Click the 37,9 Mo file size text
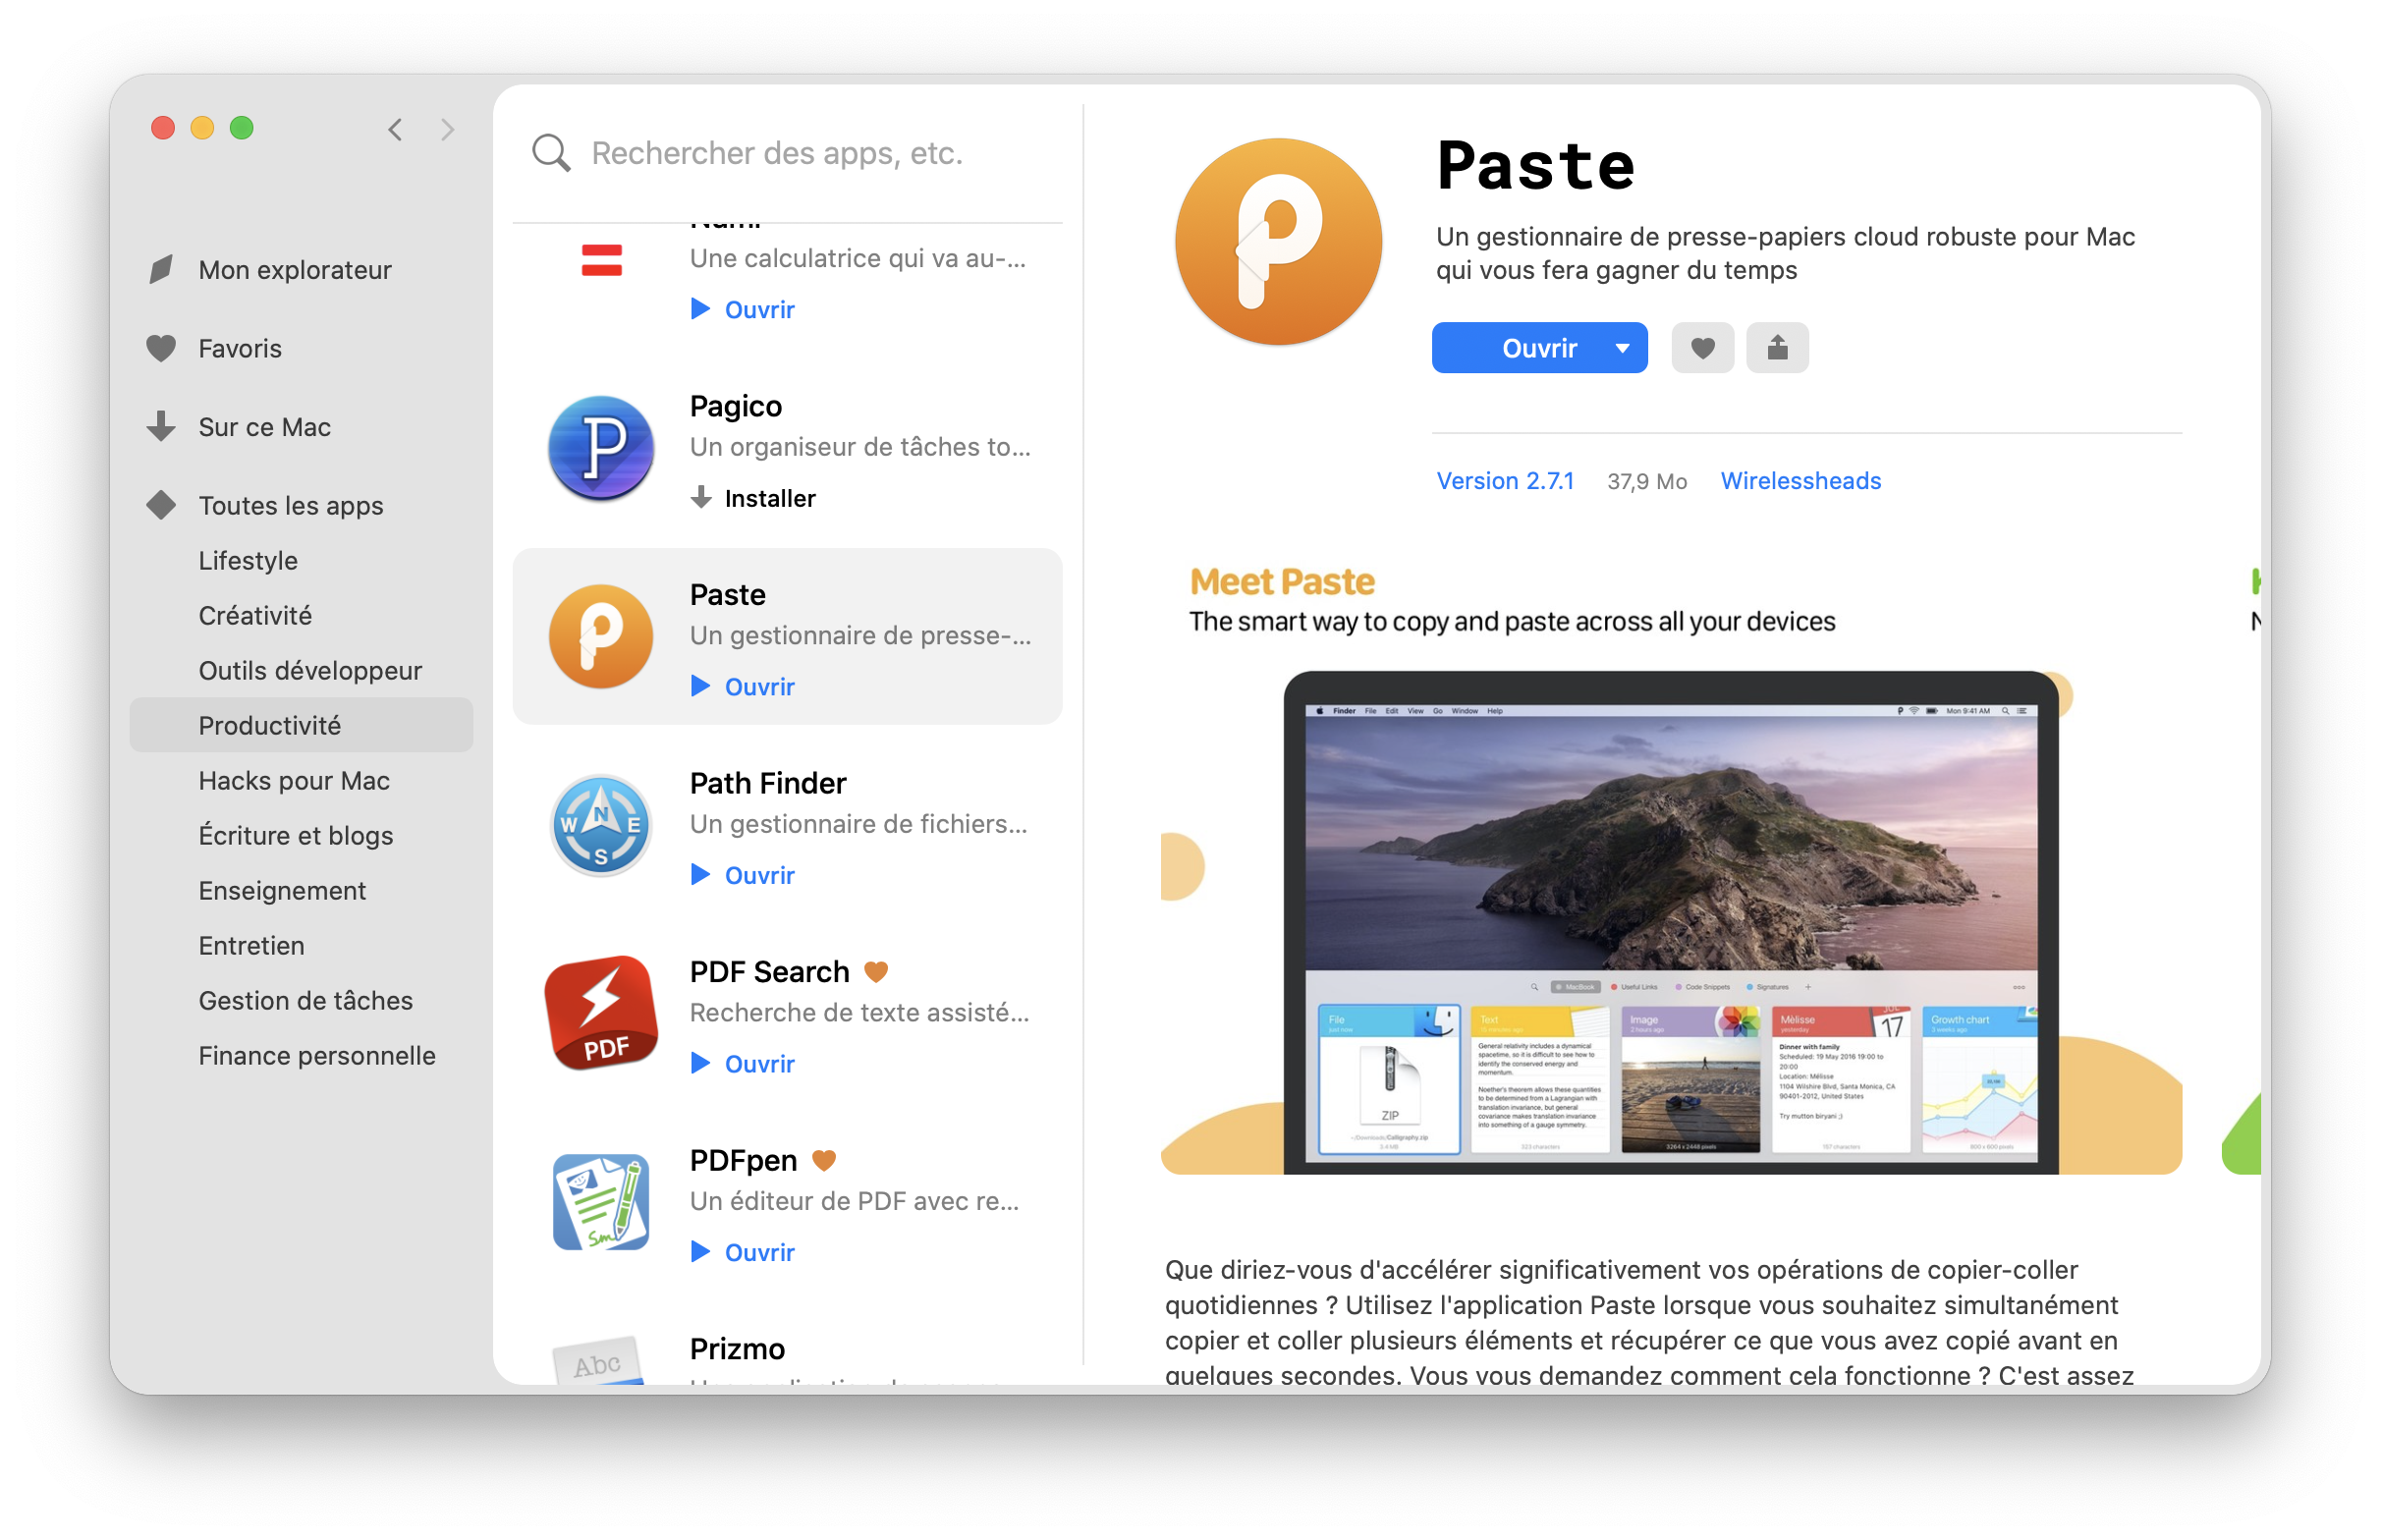Screen dimensions: 2381x1540 coord(1647,482)
